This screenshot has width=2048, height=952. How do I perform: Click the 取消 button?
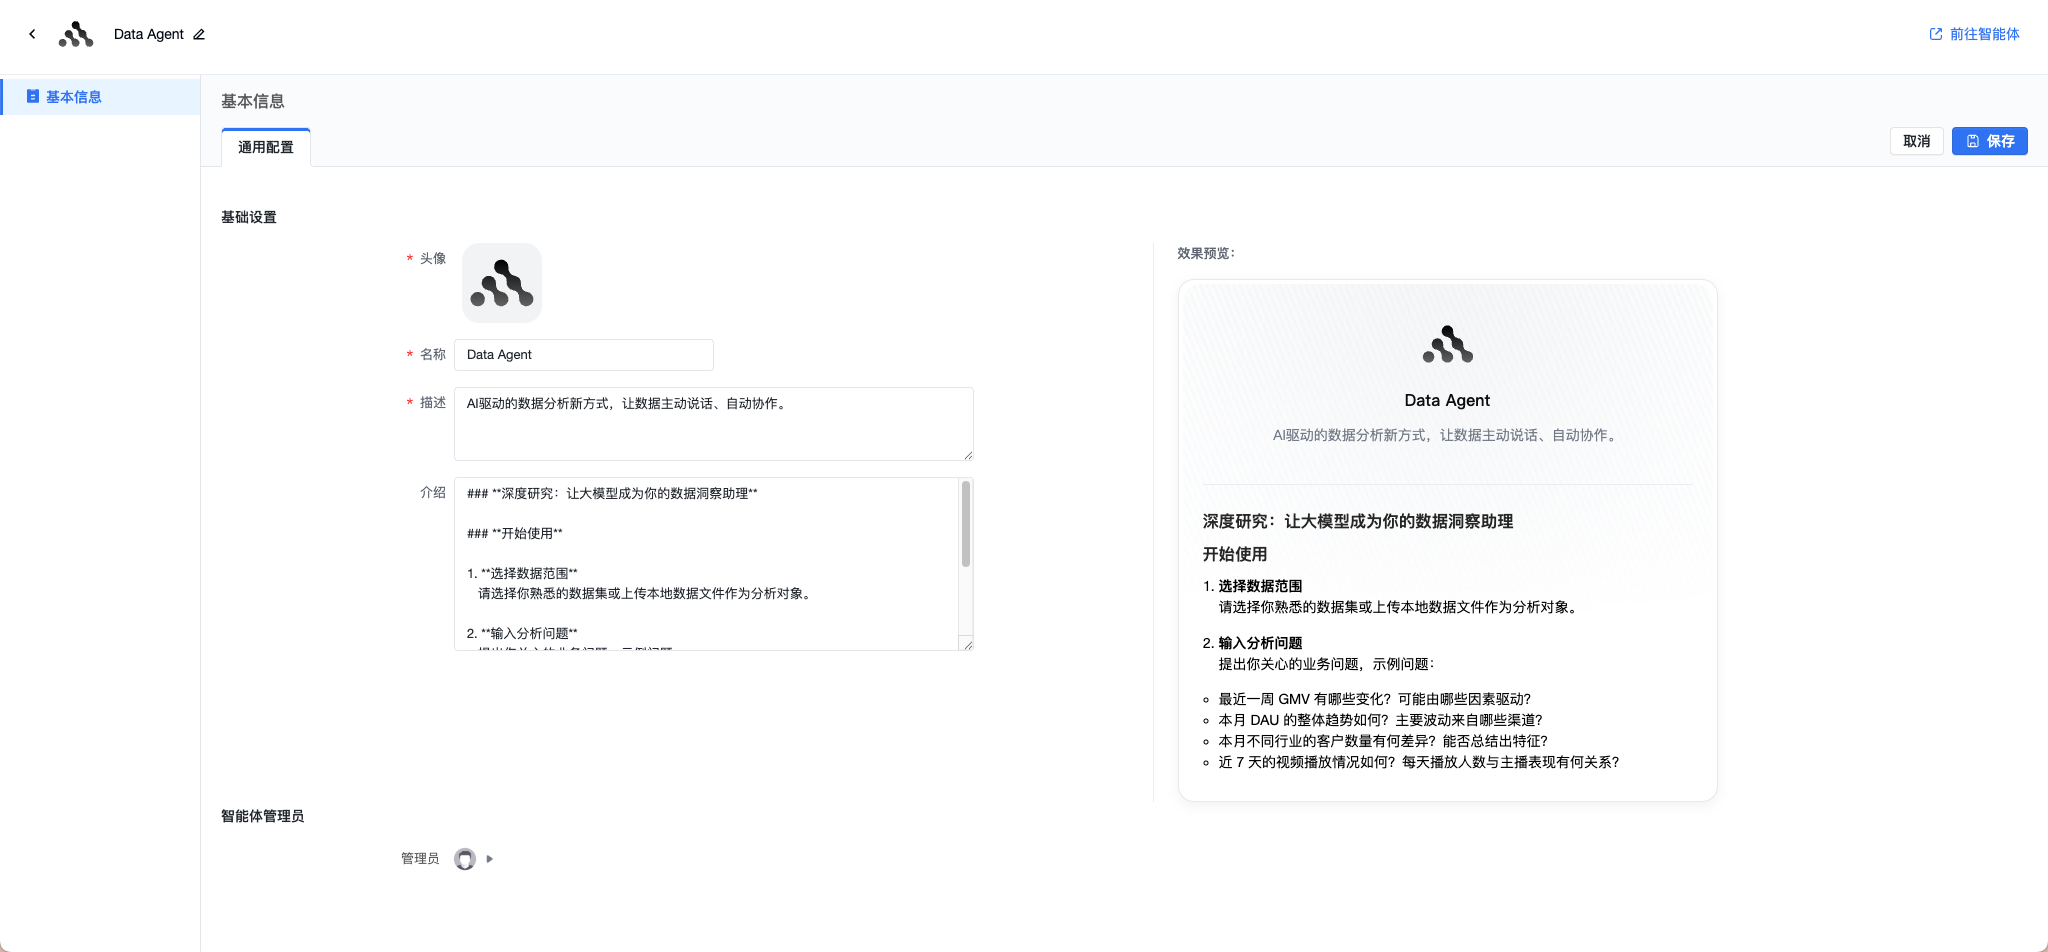(1916, 141)
